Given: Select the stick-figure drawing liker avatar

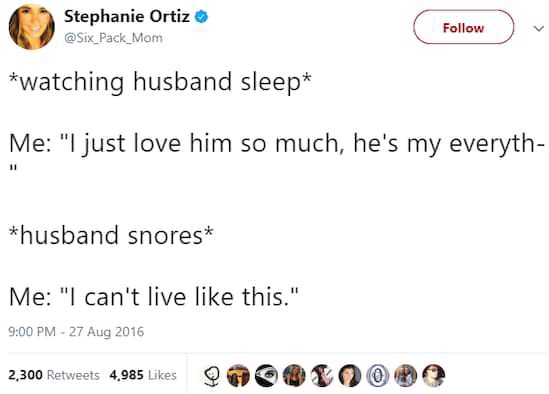Looking at the screenshot, I should (x=211, y=375).
